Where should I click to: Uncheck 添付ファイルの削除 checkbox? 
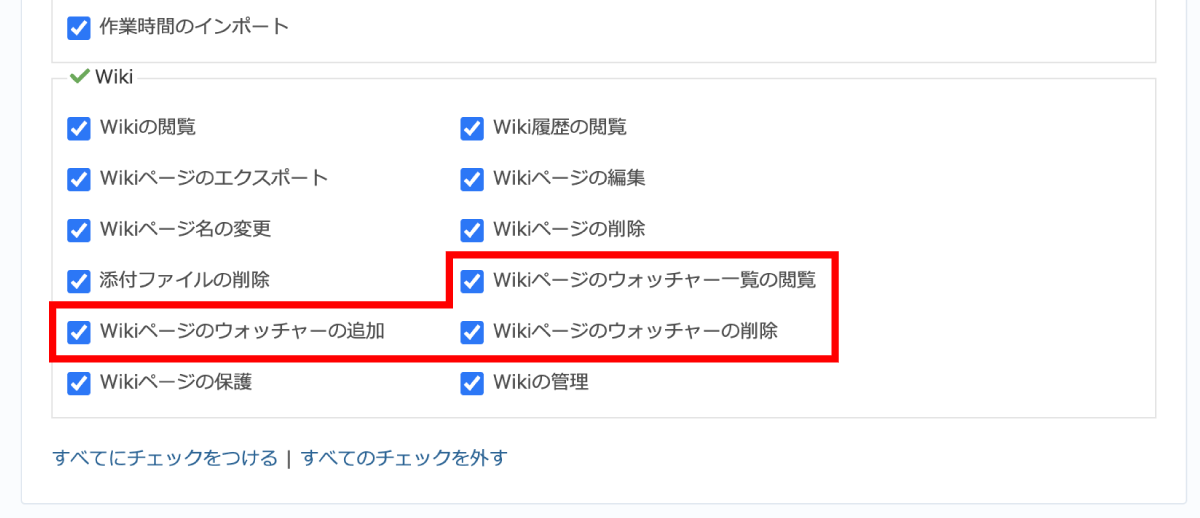point(79,281)
